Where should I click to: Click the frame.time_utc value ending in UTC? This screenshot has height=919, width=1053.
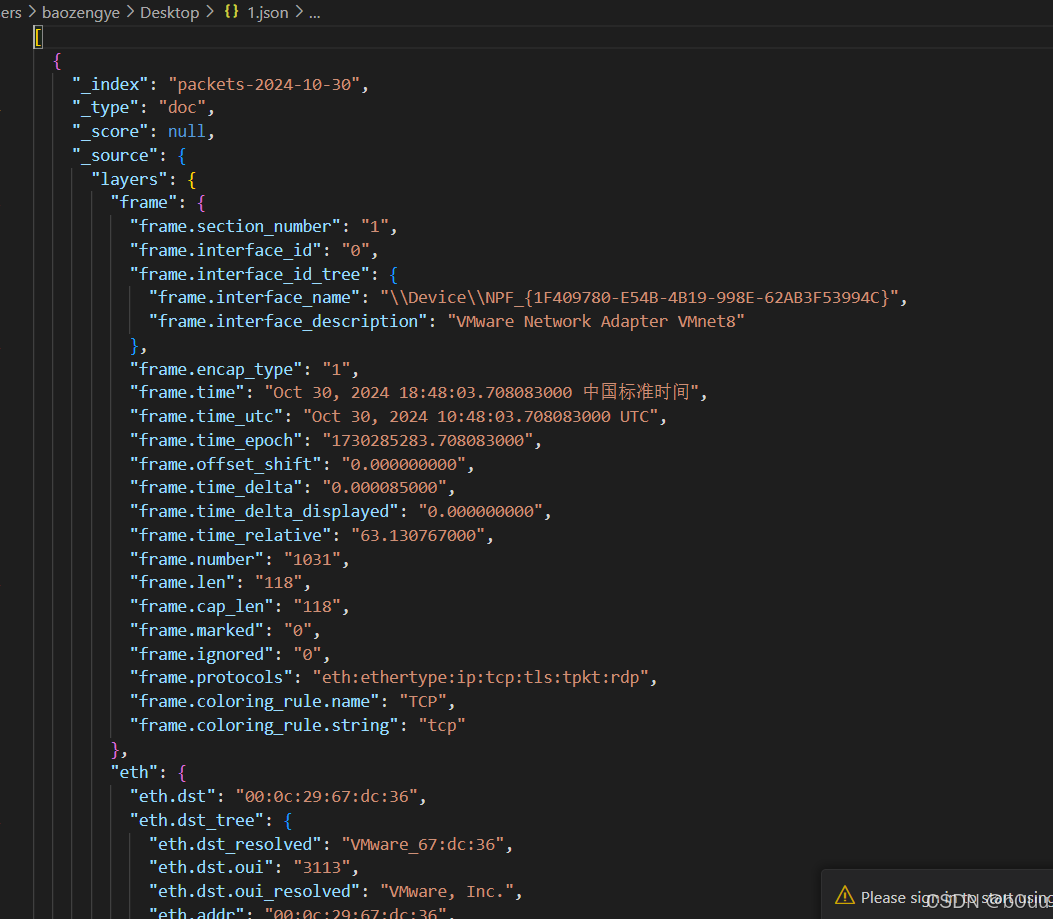click(x=481, y=417)
